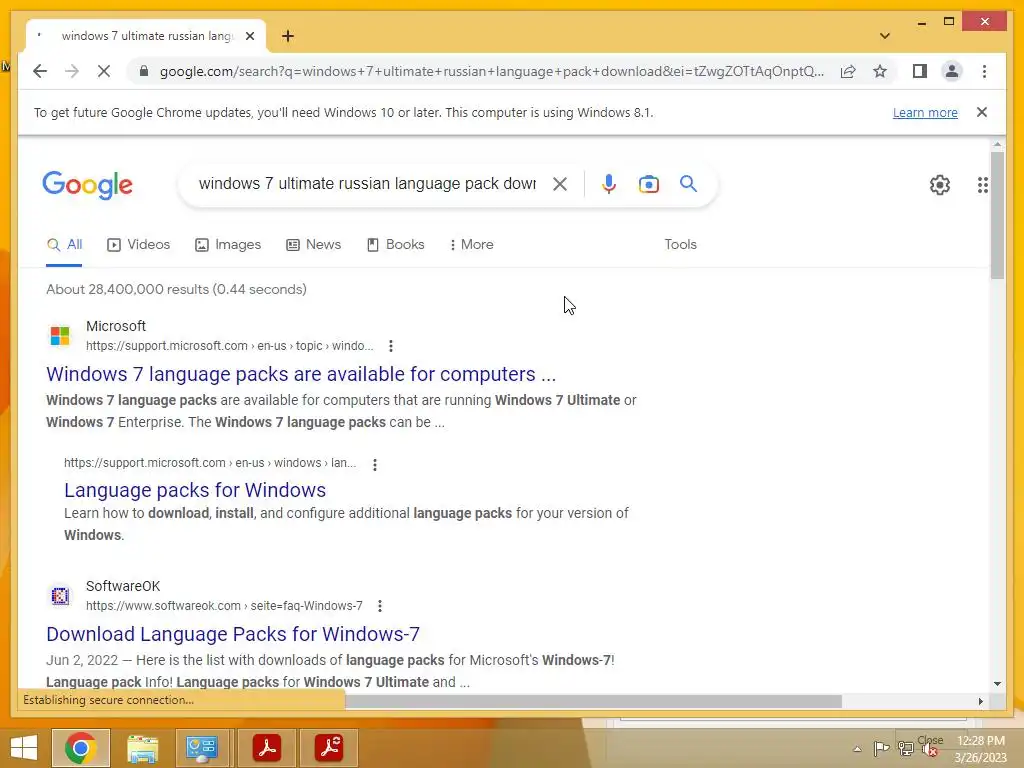The width and height of the screenshot is (1024, 768).
Task: Open Action Center flag icon
Action: coord(881,748)
